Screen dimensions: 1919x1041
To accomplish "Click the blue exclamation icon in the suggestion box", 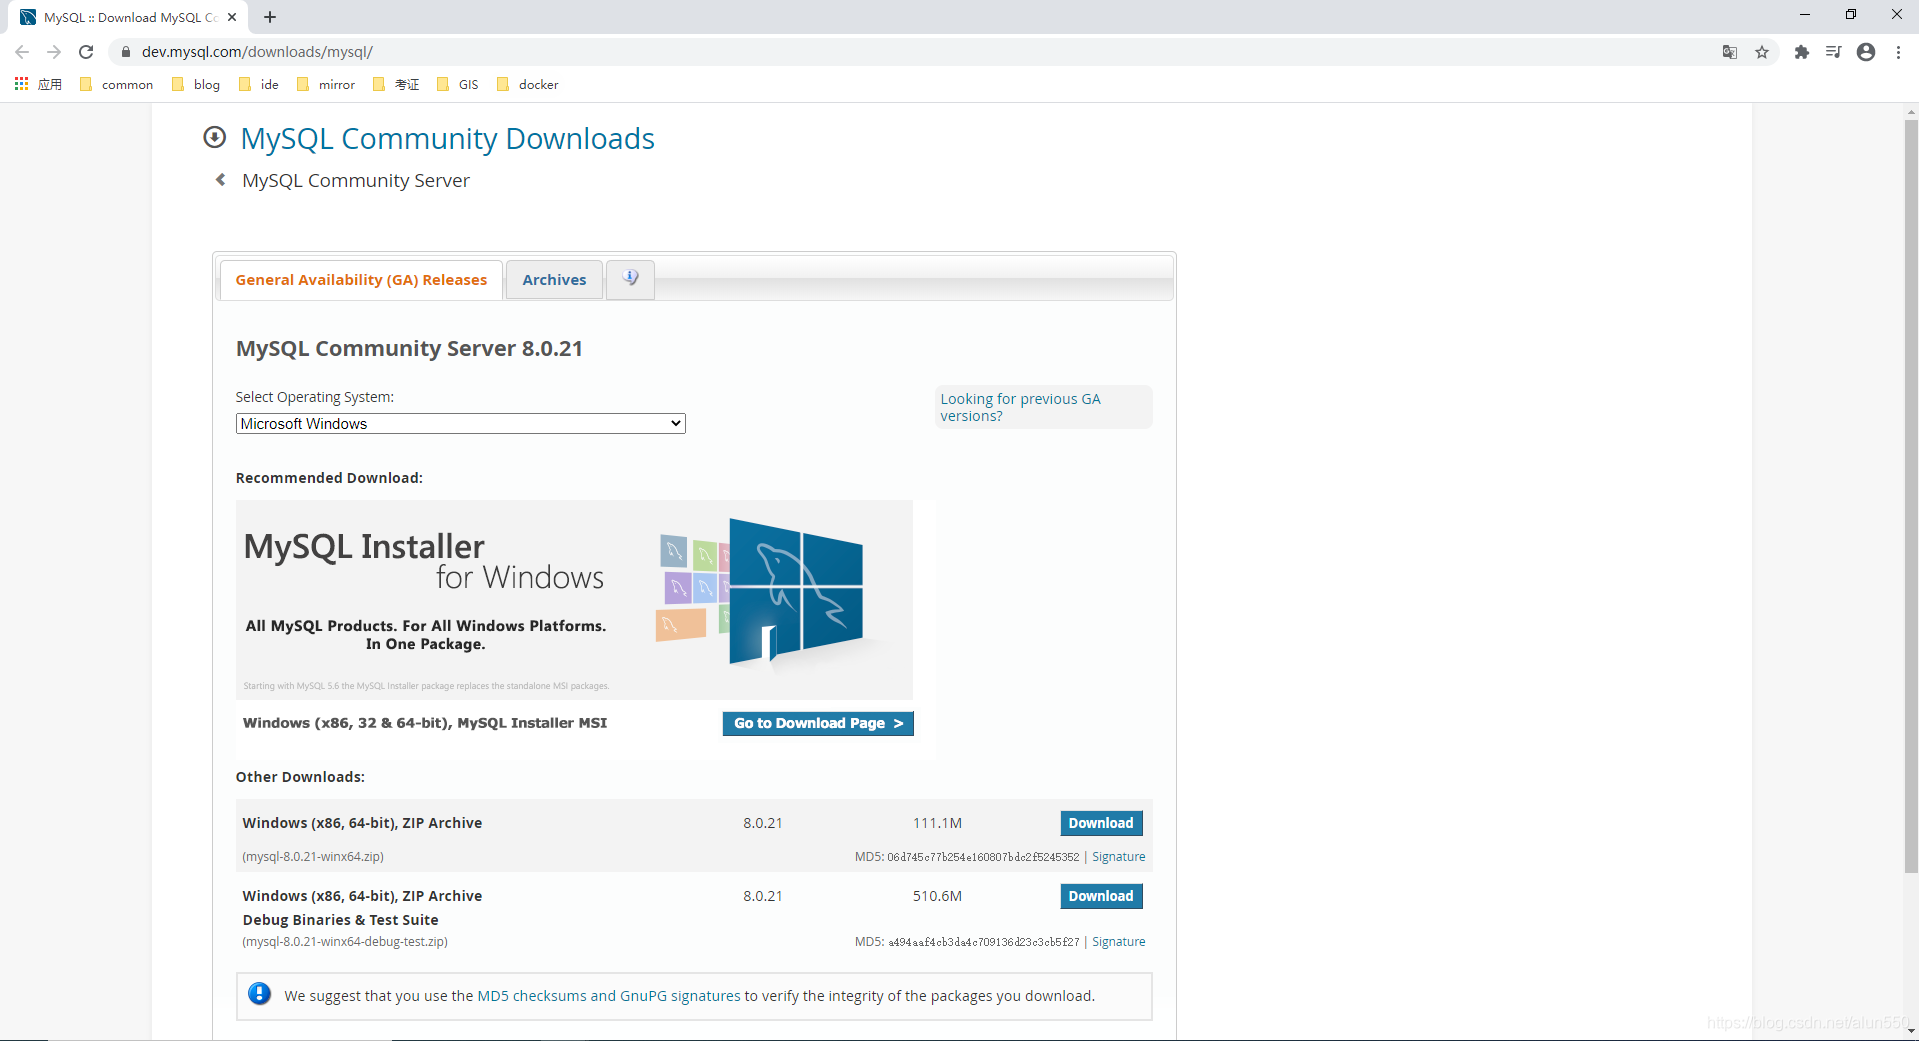I will (259, 994).
